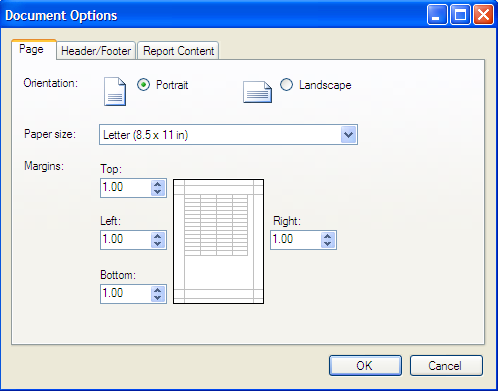Increase the Top margin with up arrow
Image resolution: width=498 pixels, height=391 pixels.
158,184
